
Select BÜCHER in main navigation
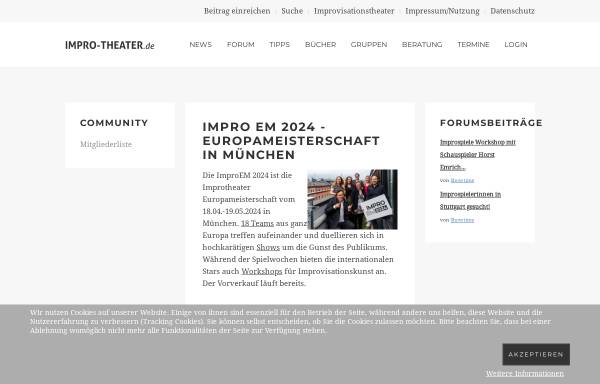point(320,44)
